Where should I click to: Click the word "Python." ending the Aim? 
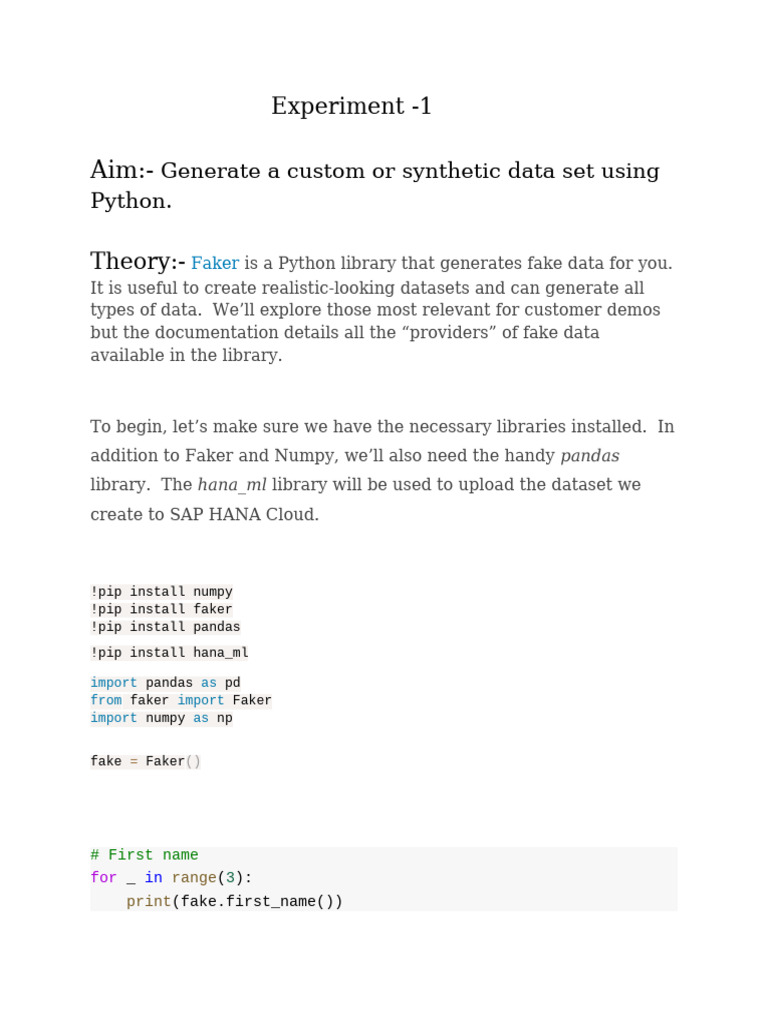click(131, 201)
